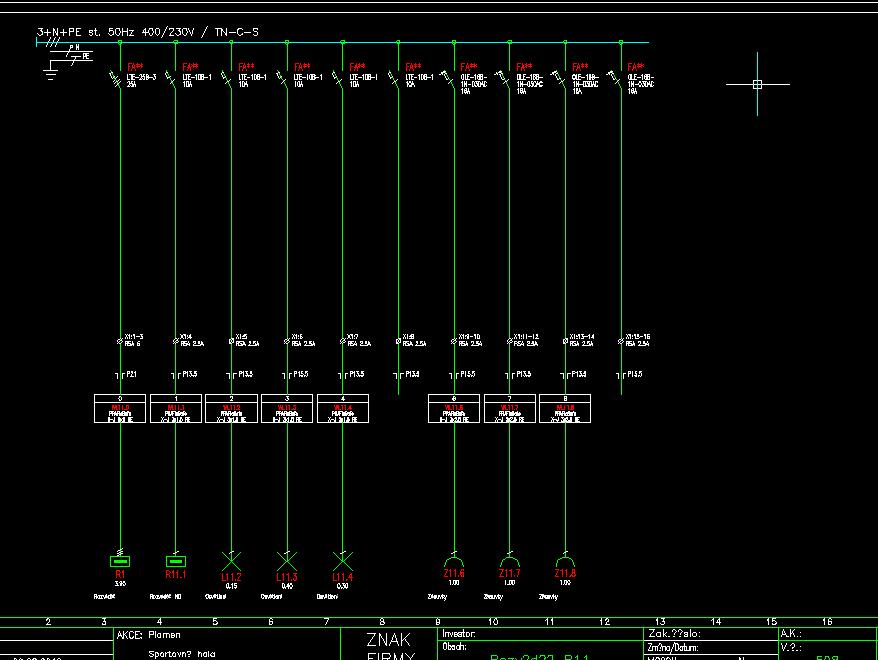Image resolution: width=878 pixels, height=660 pixels.
Task: Select the terminal symbol at X1:15-16
Action: pos(620,341)
